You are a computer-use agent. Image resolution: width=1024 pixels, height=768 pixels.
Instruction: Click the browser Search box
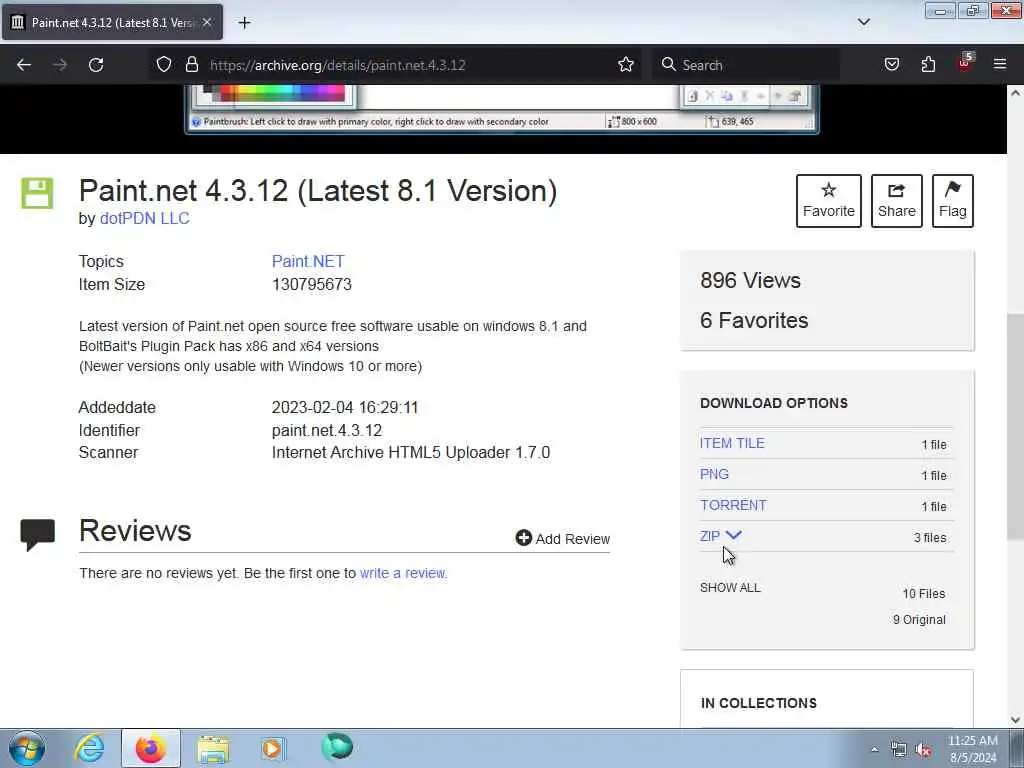click(745, 65)
